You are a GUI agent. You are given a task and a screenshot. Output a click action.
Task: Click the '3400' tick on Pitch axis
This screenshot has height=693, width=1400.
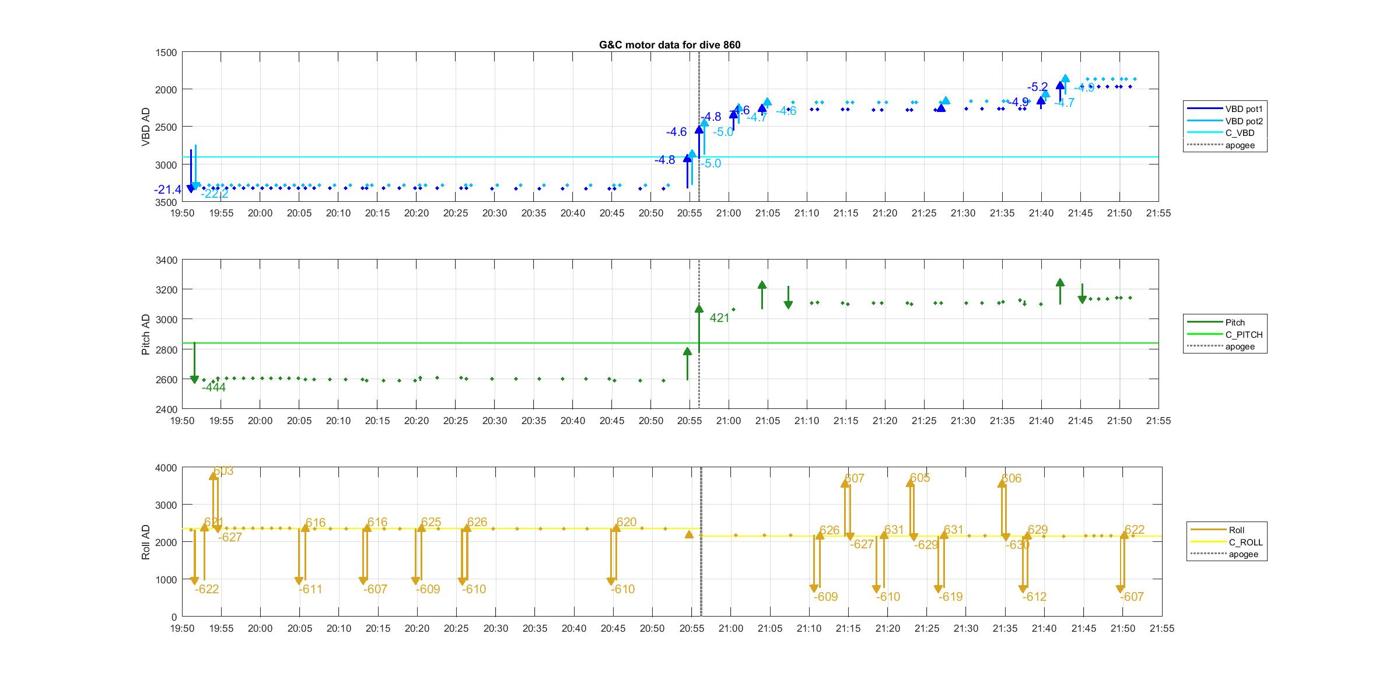click(x=166, y=260)
